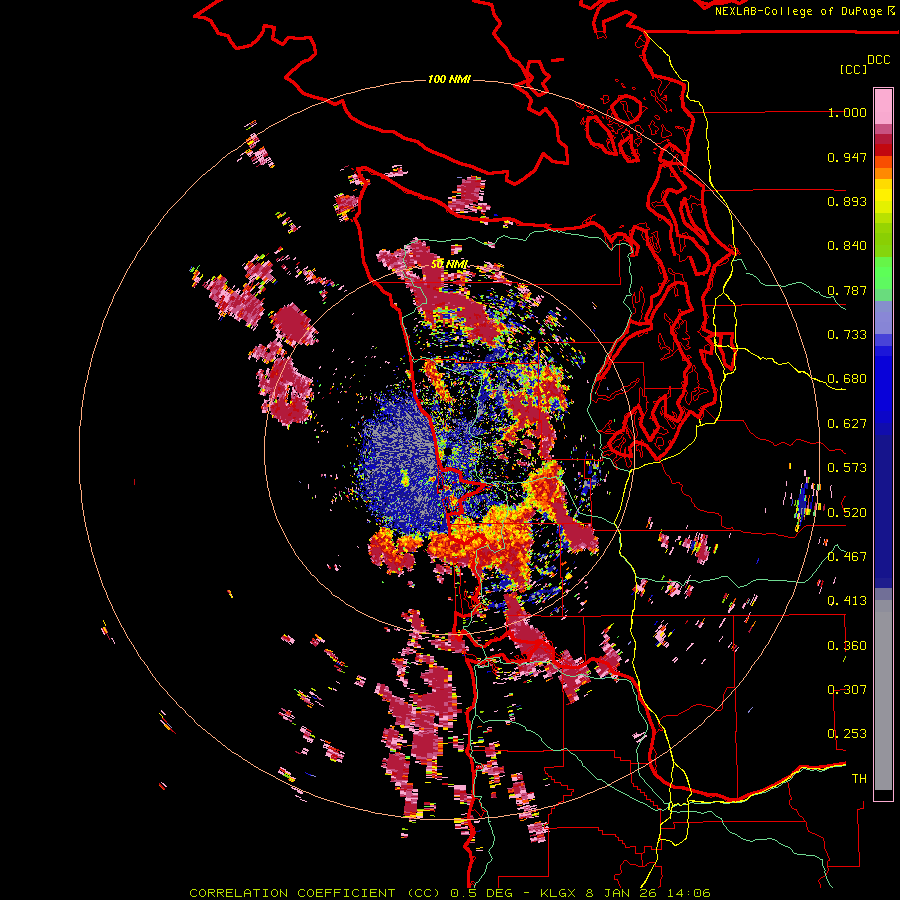Select the 0.520 scale value
The width and height of the screenshot is (900, 900).
[x=847, y=512]
